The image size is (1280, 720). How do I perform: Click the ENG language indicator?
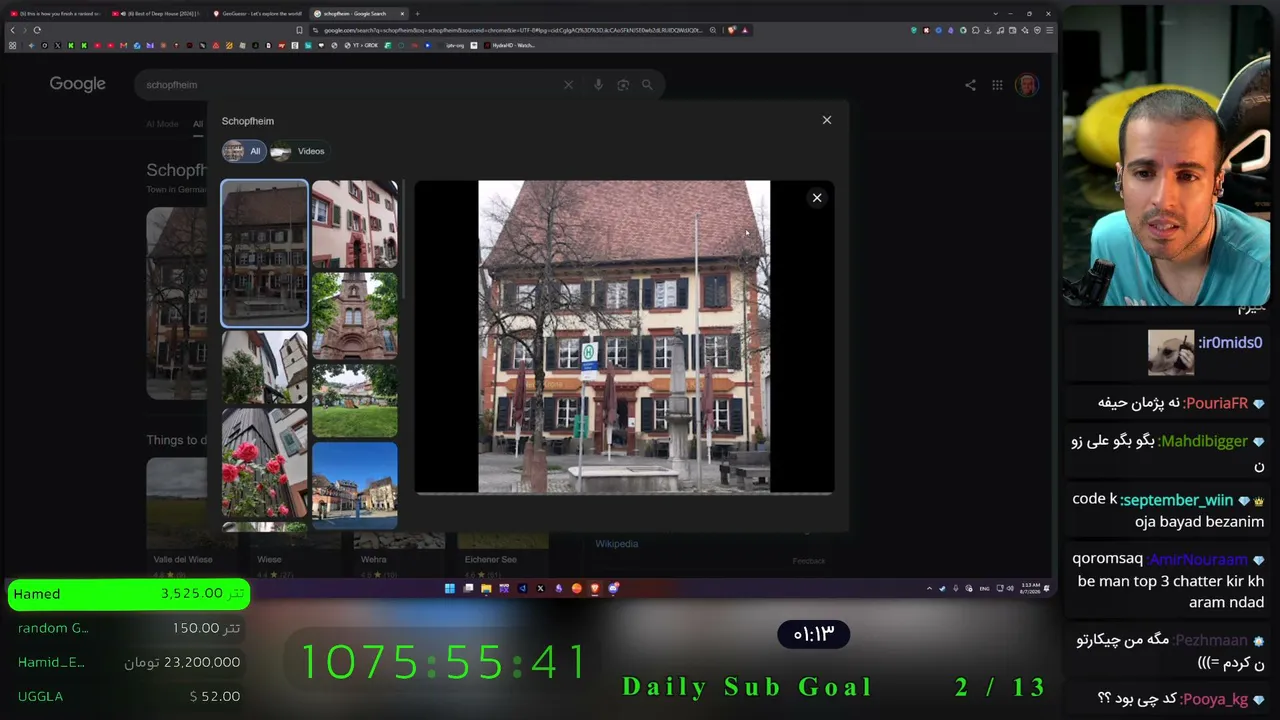point(985,588)
